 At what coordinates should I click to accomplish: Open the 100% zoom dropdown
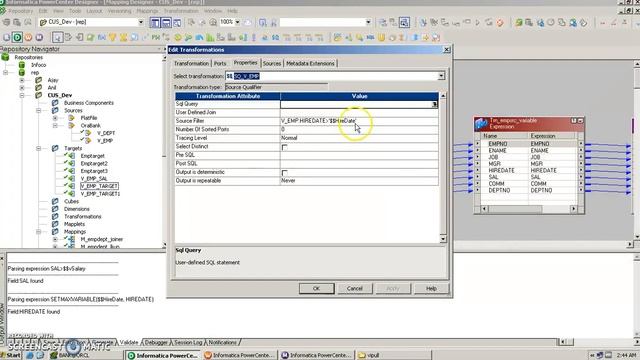point(237,22)
